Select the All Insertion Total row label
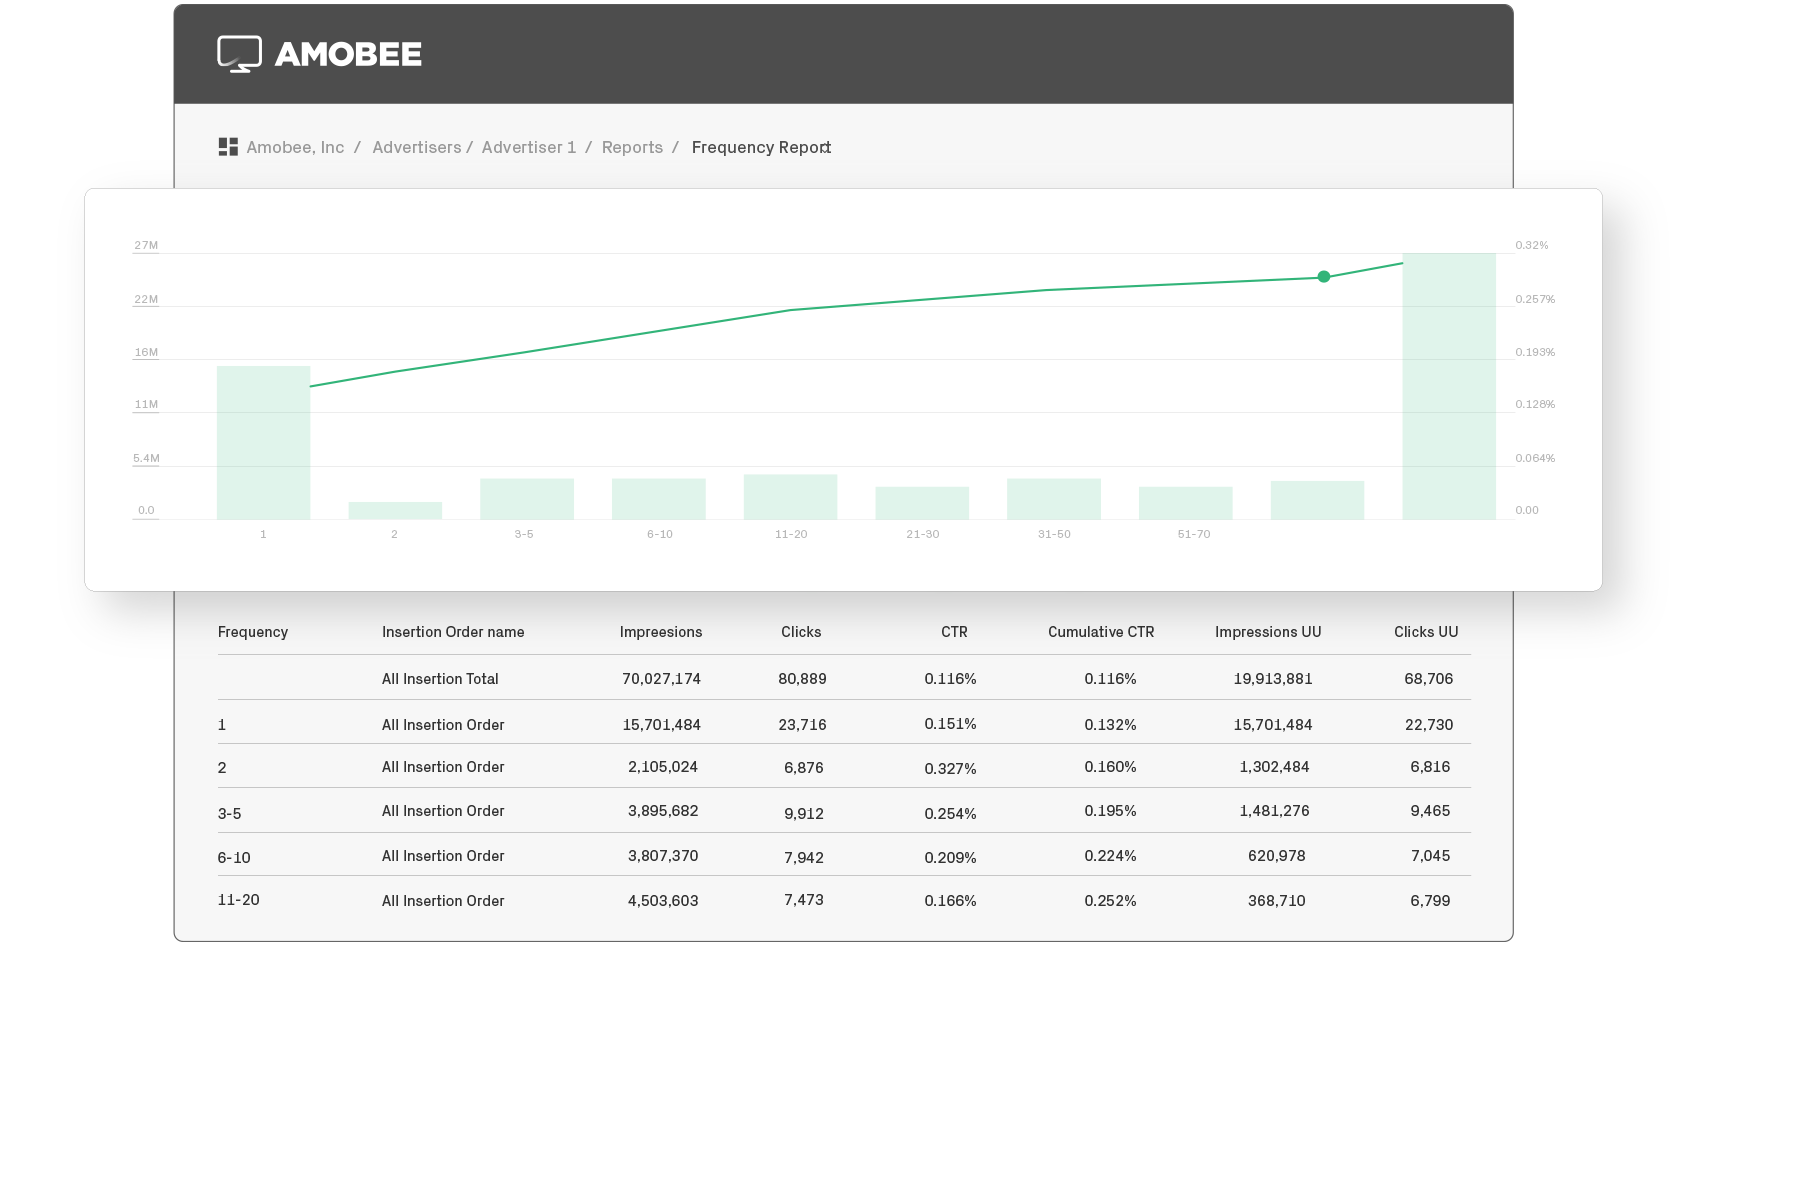 (440, 679)
